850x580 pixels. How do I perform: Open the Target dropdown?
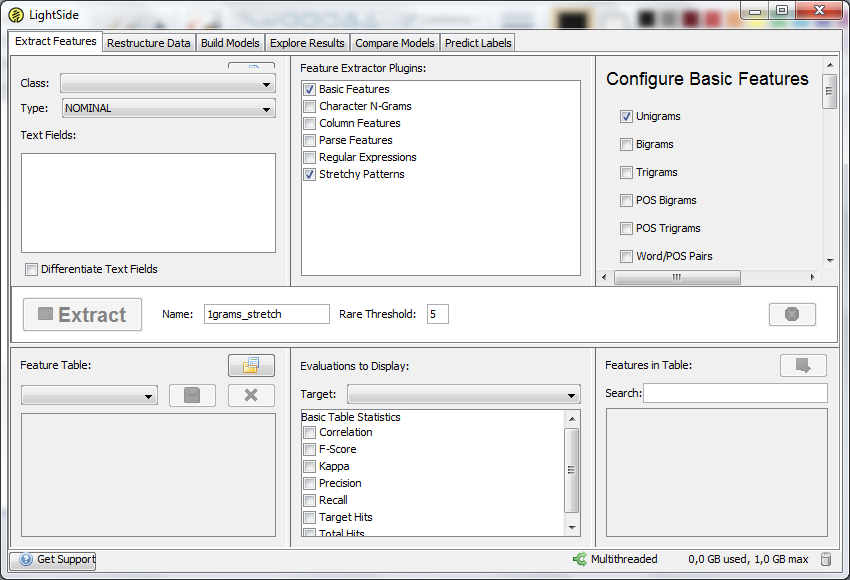pos(463,395)
